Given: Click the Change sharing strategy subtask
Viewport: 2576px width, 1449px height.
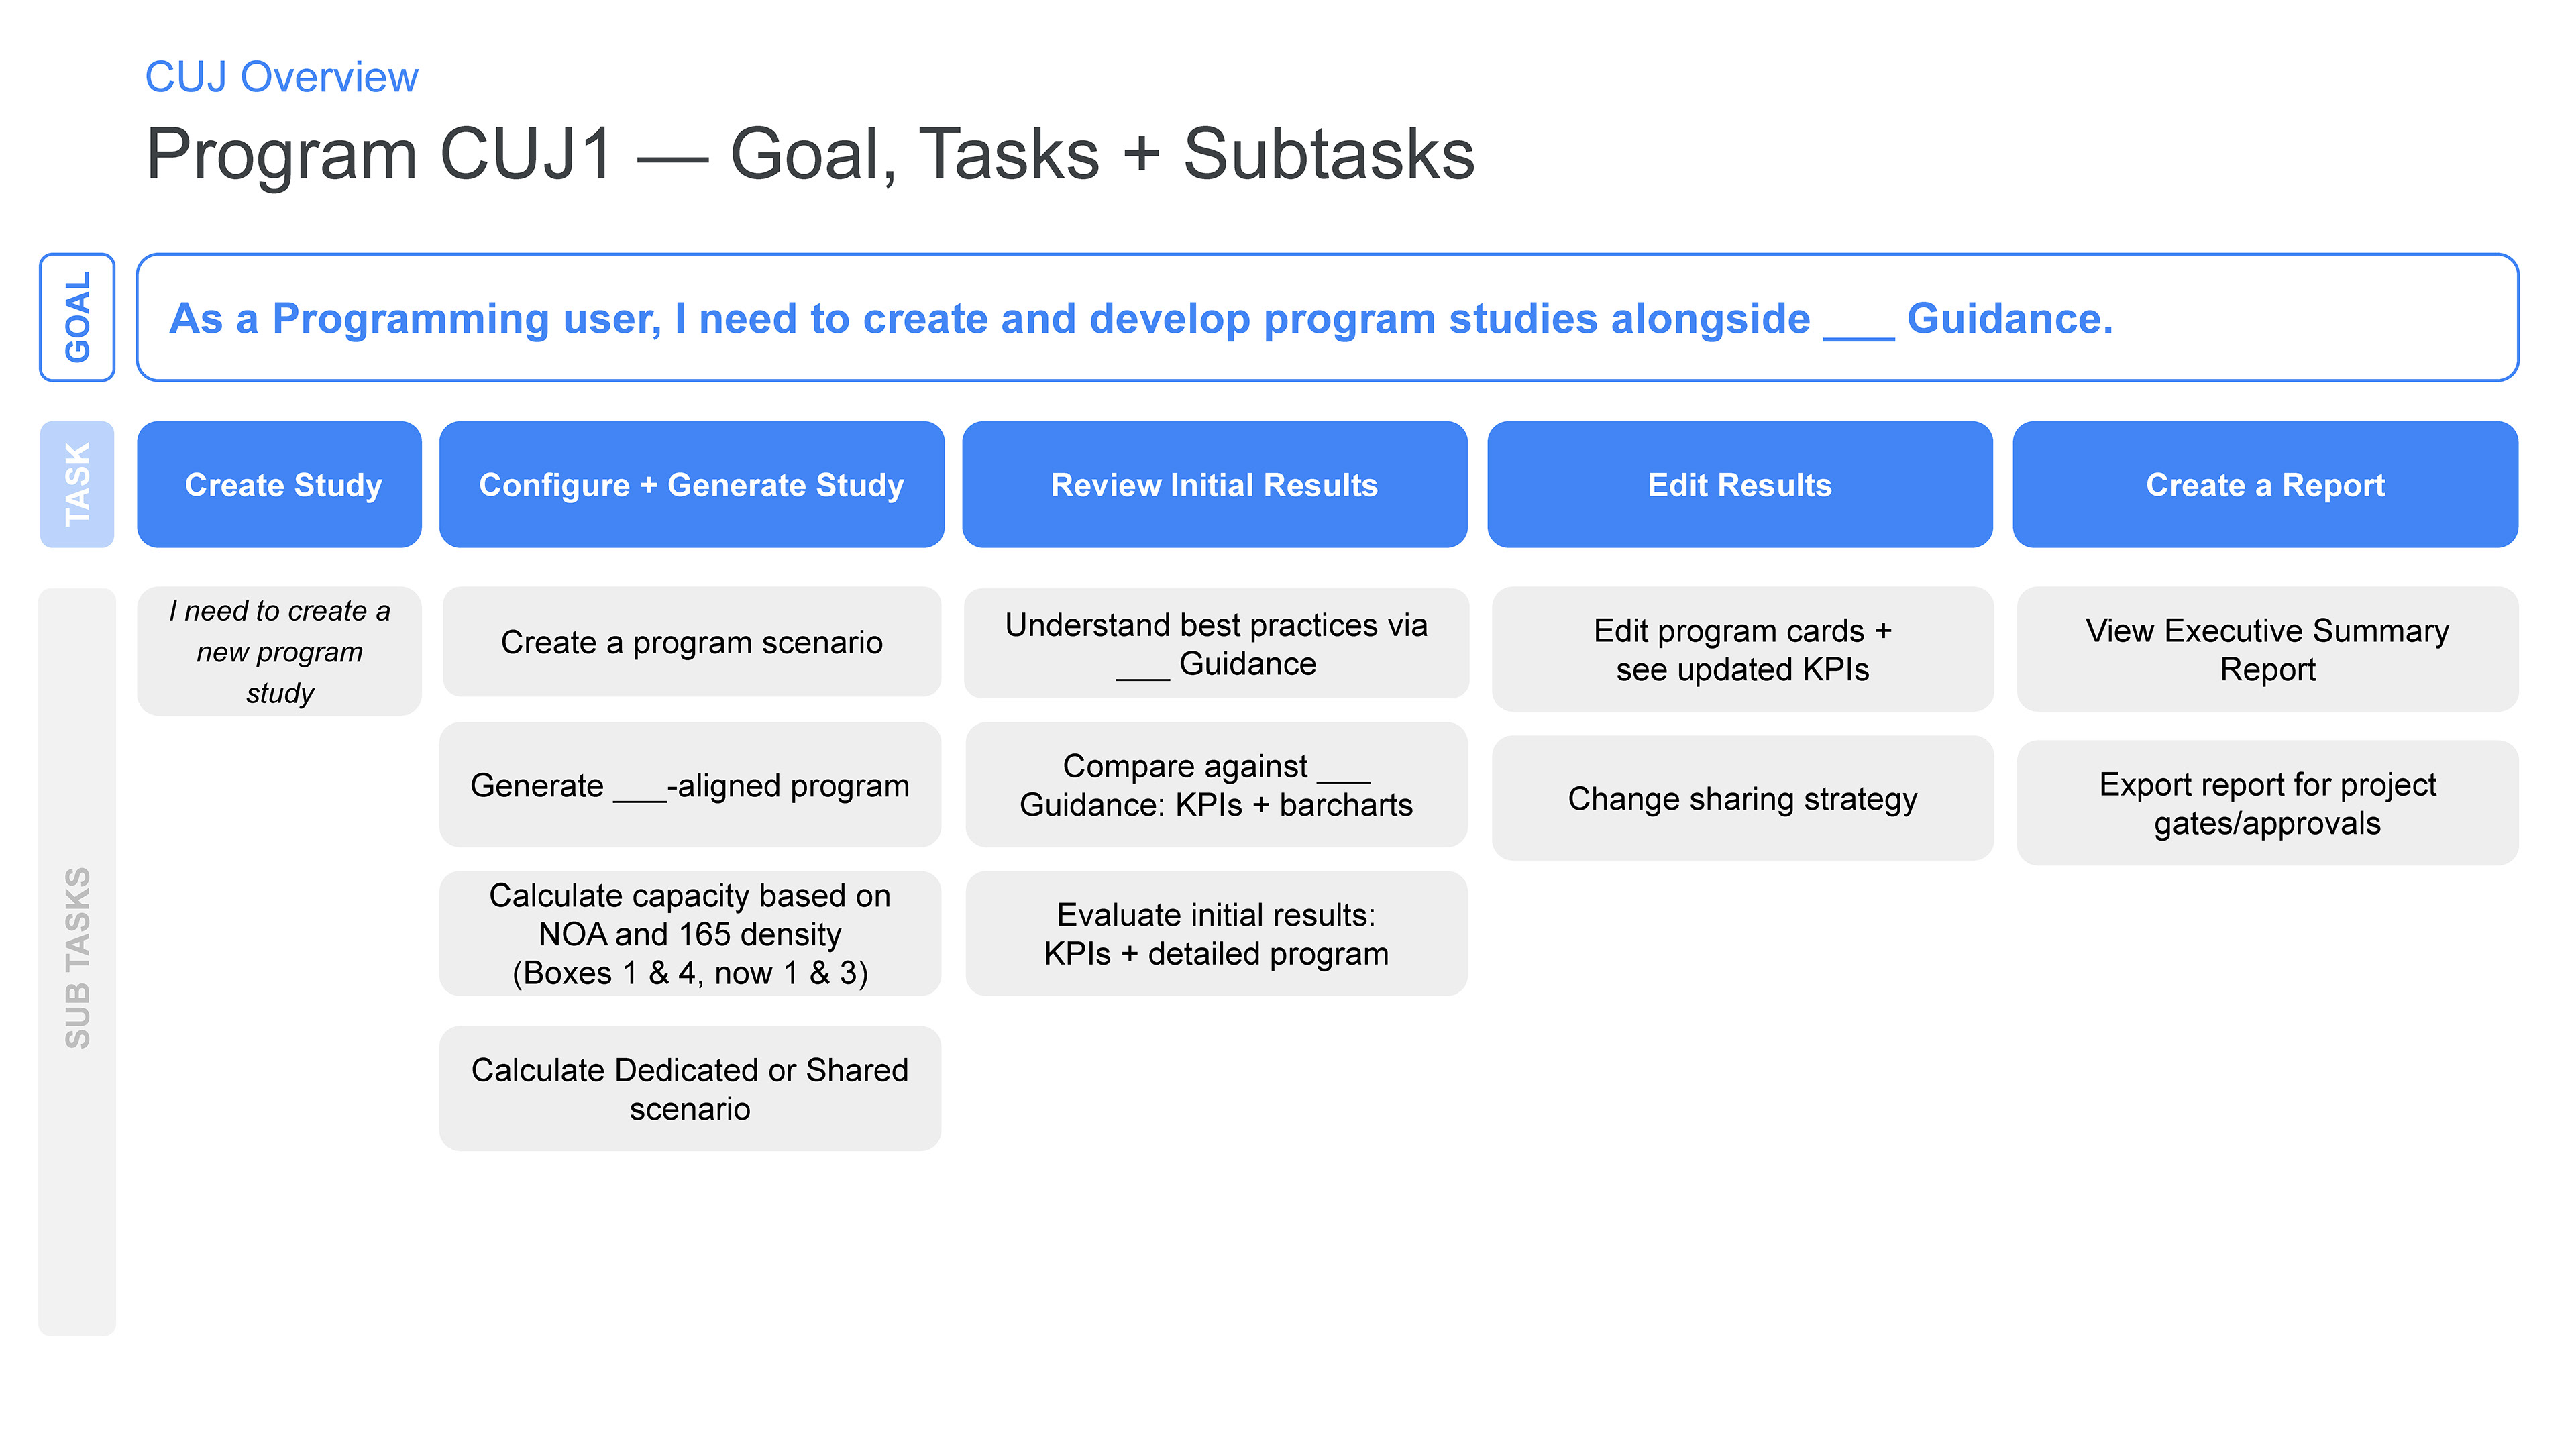Looking at the screenshot, I should click(x=1742, y=798).
